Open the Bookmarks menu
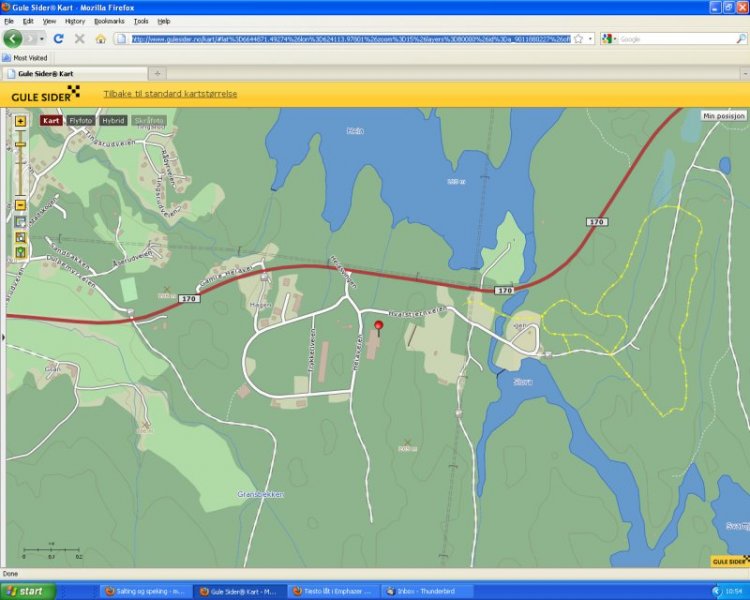The width and height of the screenshot is (750, 600). pyautogui.click(x=109, y=21)
